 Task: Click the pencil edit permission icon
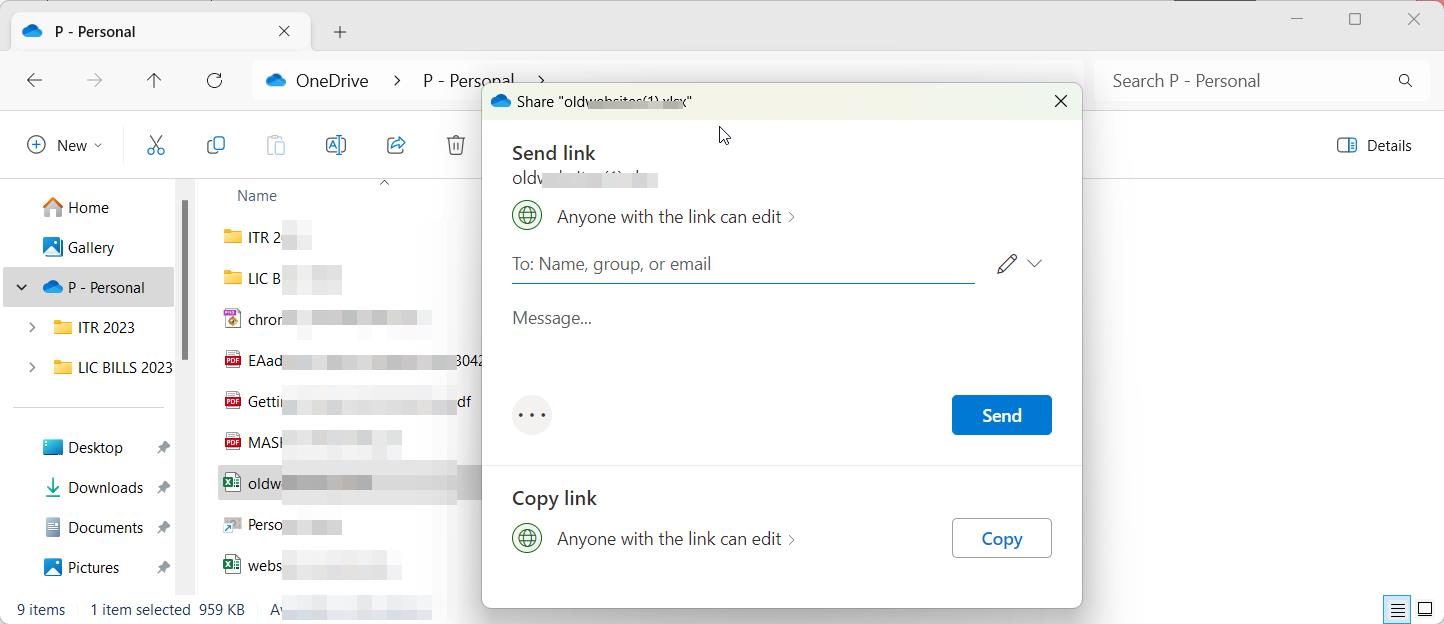pyautogui.click(x=1007, y=264)
